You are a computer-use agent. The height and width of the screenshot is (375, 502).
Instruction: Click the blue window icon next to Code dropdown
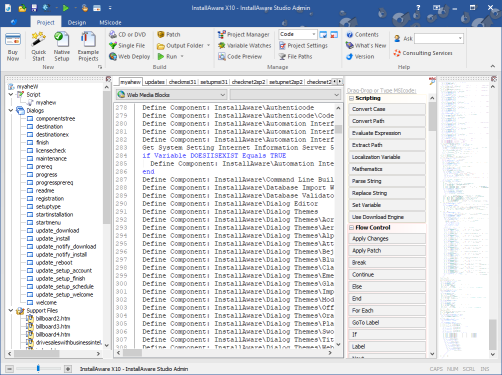[323, 34]
